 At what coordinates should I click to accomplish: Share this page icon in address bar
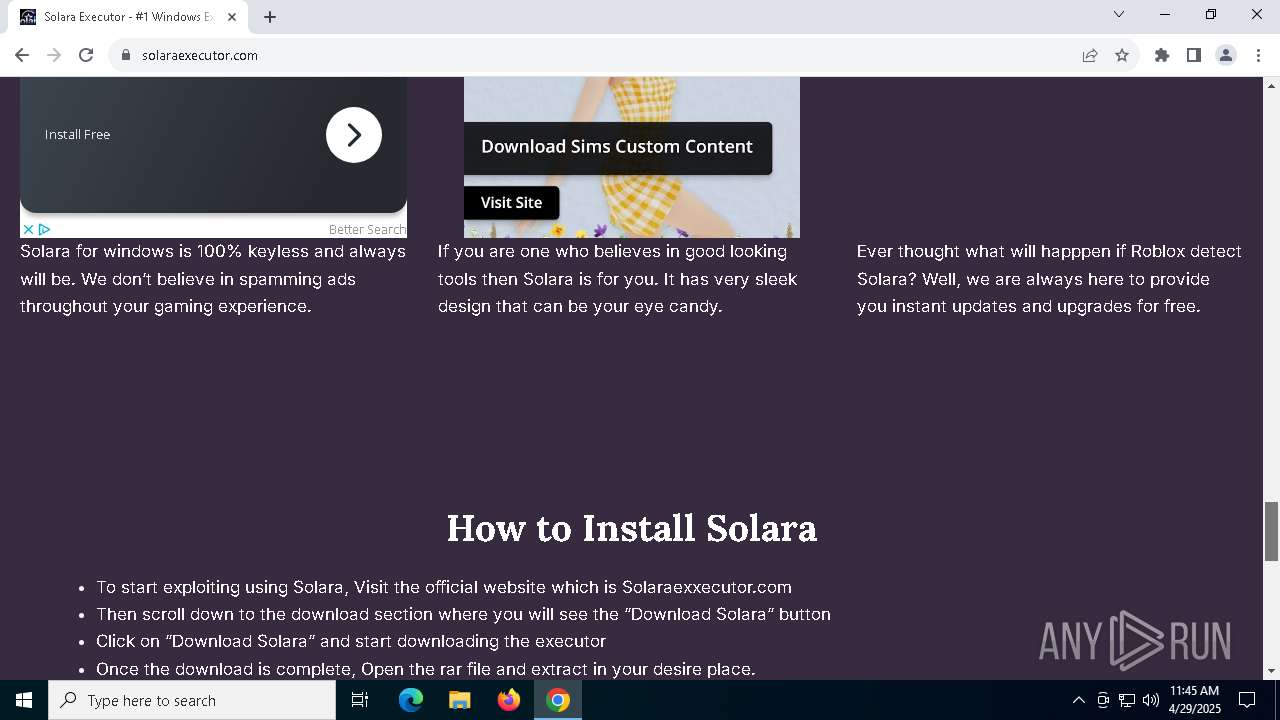1090,55
